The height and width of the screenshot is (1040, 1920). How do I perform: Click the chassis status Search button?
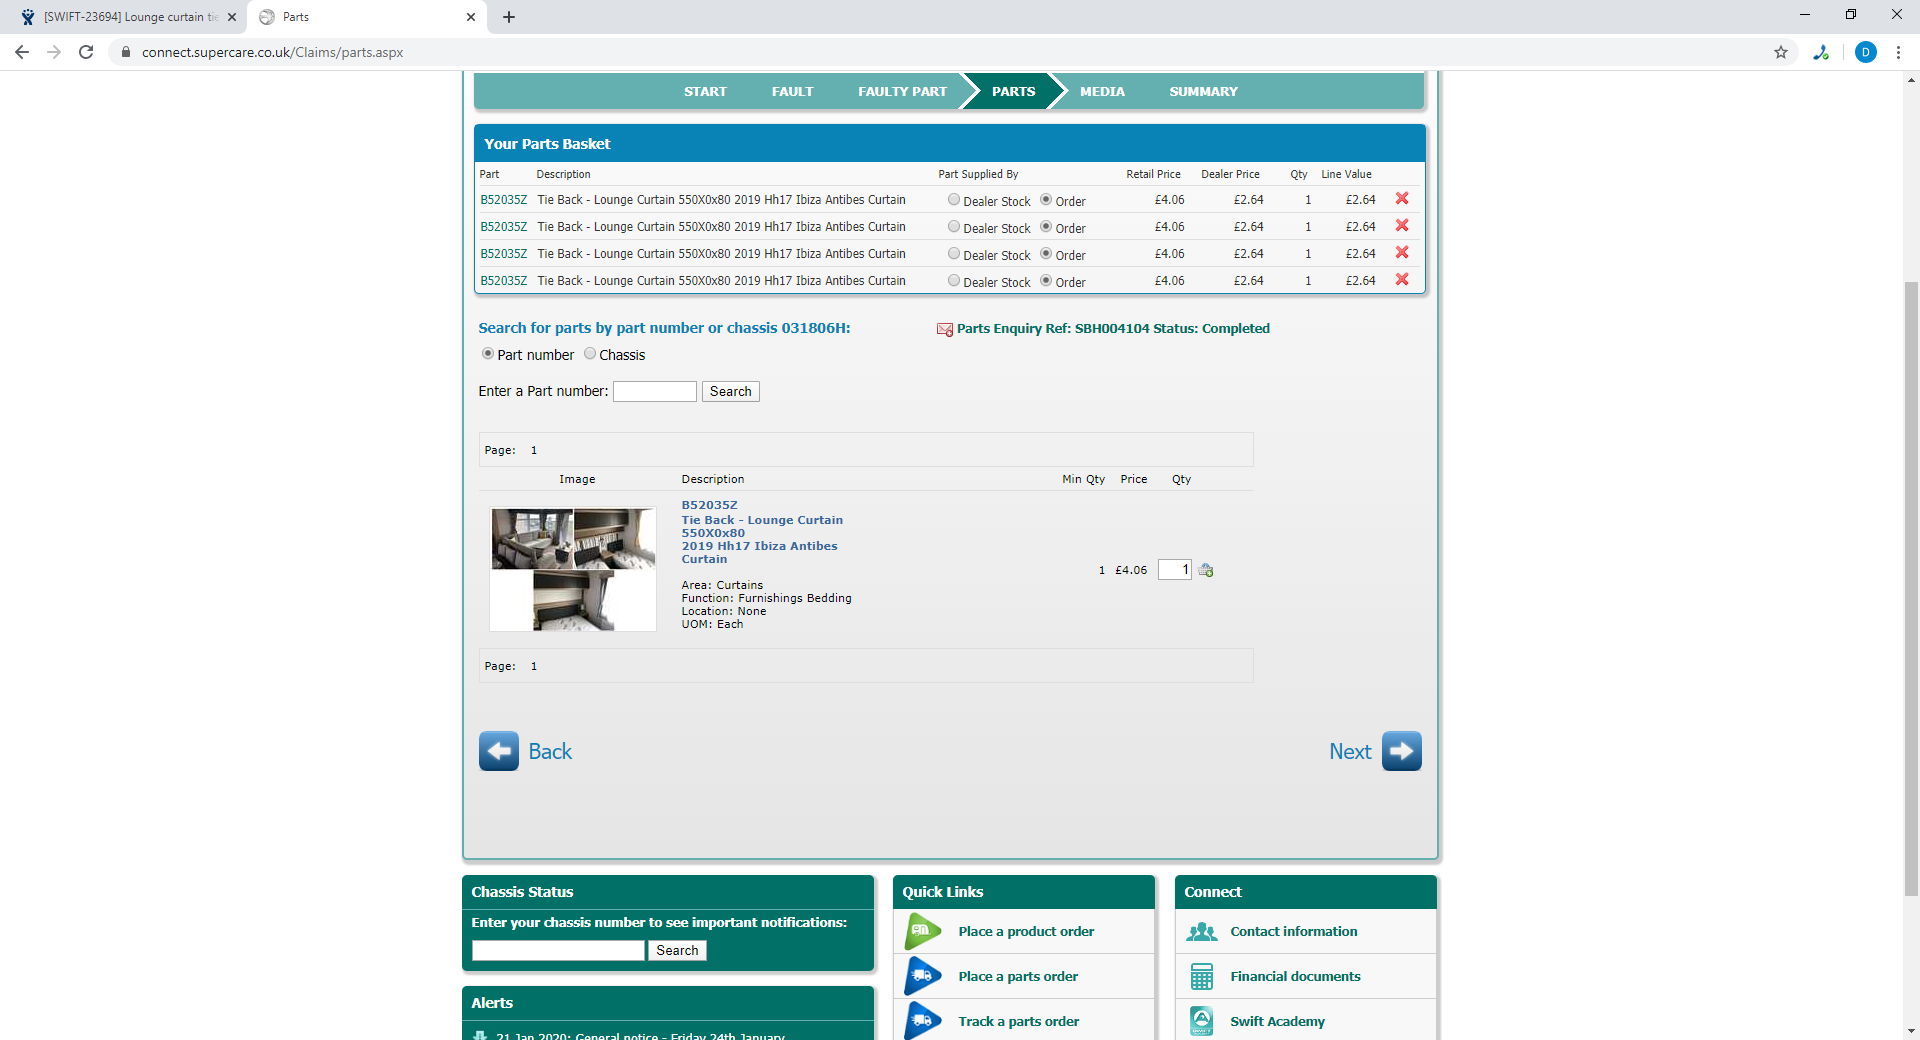(677, 950)
